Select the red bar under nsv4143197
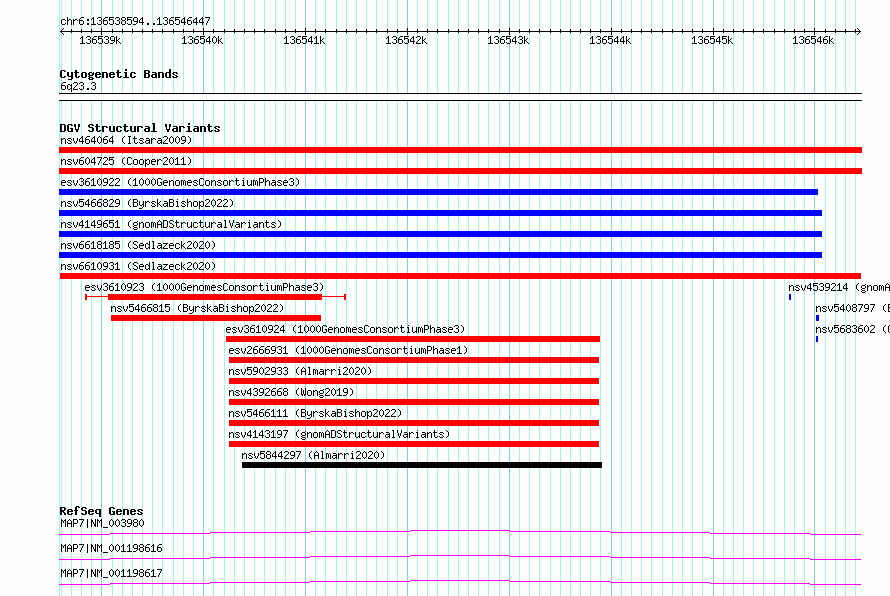The width and height of the screenshot is (890, 596). 414,444
